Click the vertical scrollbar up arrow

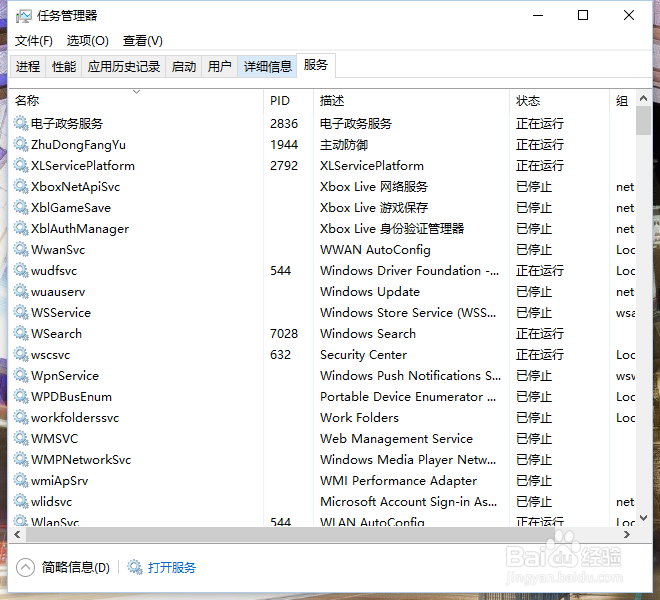[643, 98]
